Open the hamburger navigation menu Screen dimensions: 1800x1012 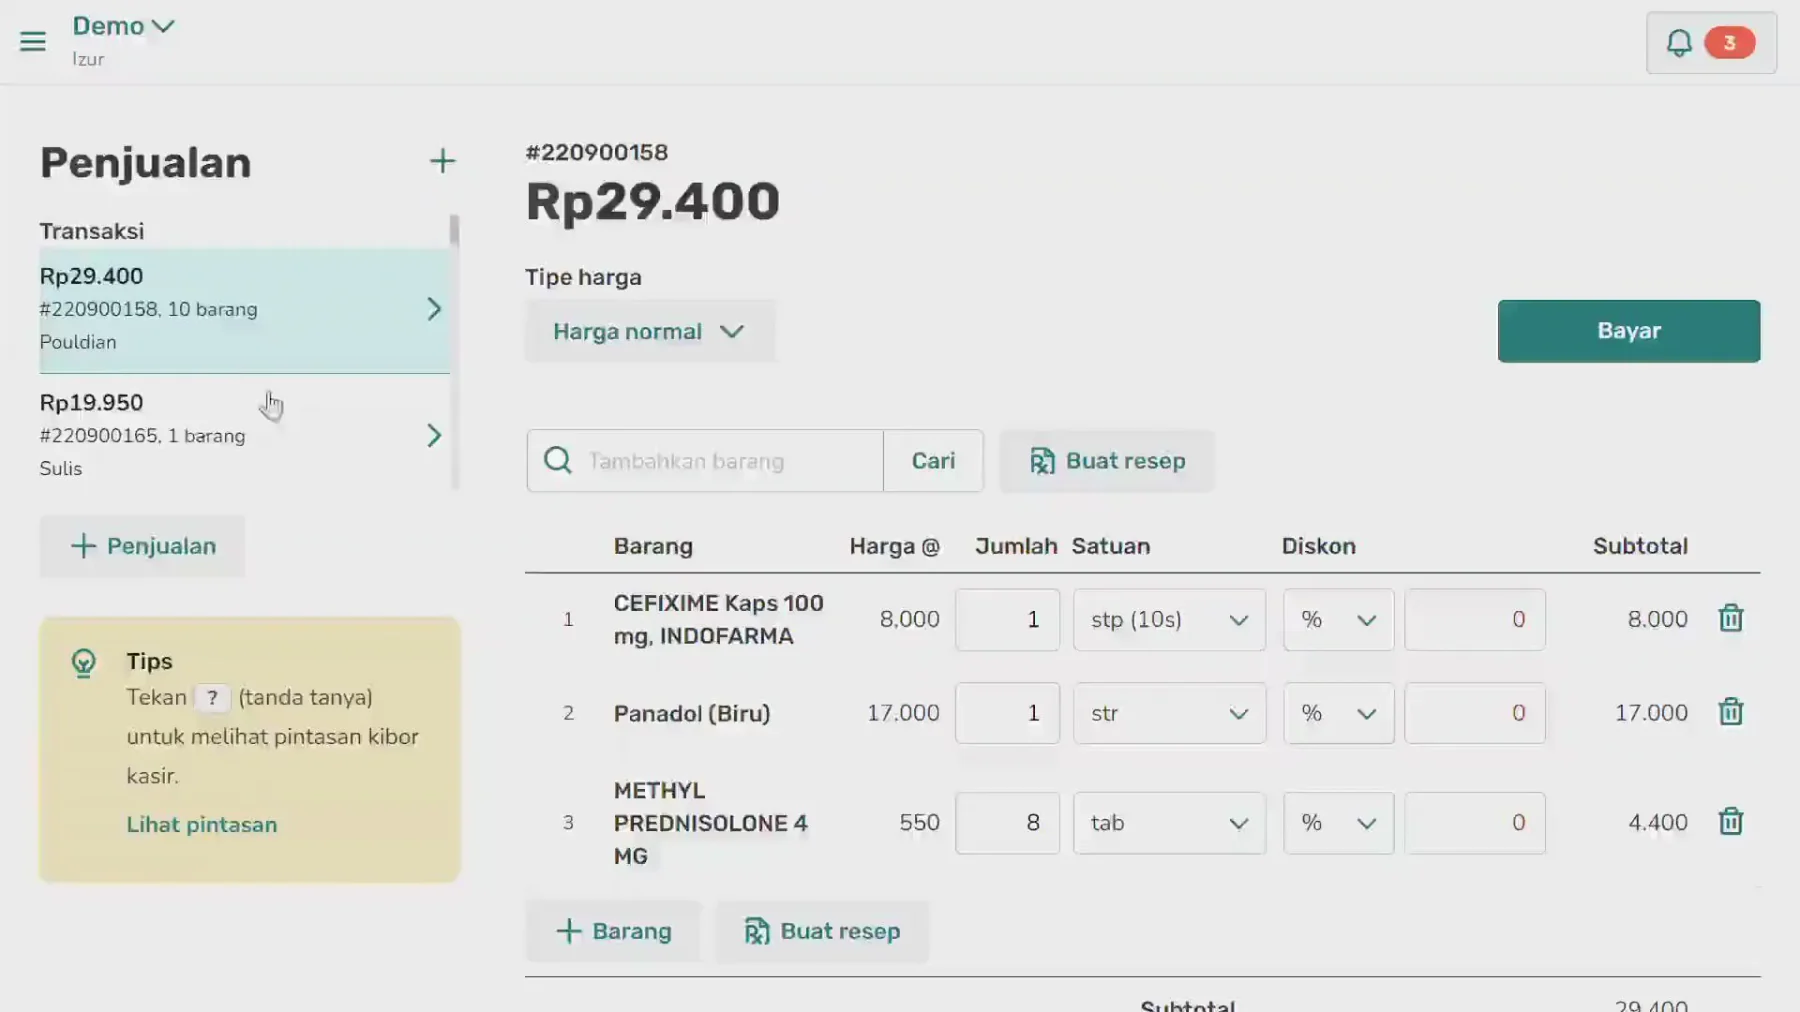click(x=33, y=41)
